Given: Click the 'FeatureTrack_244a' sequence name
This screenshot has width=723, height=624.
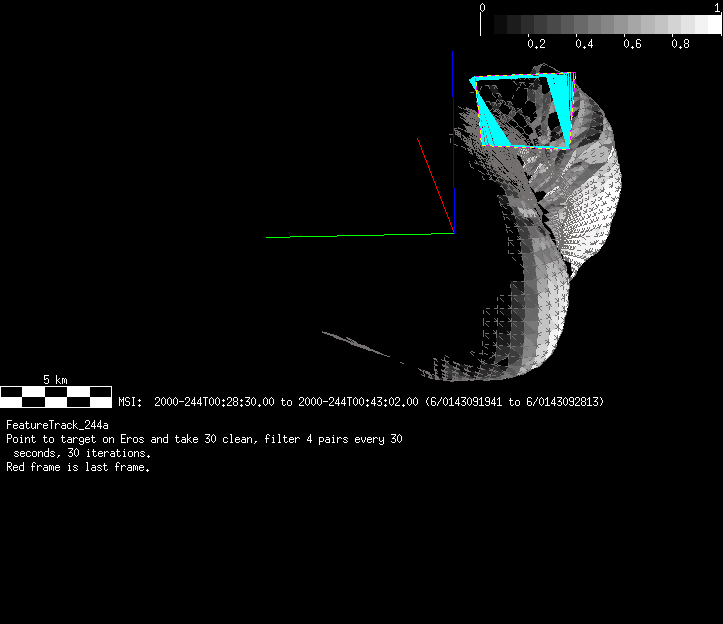Looking at the screenshot, I should tap(57, 425).
